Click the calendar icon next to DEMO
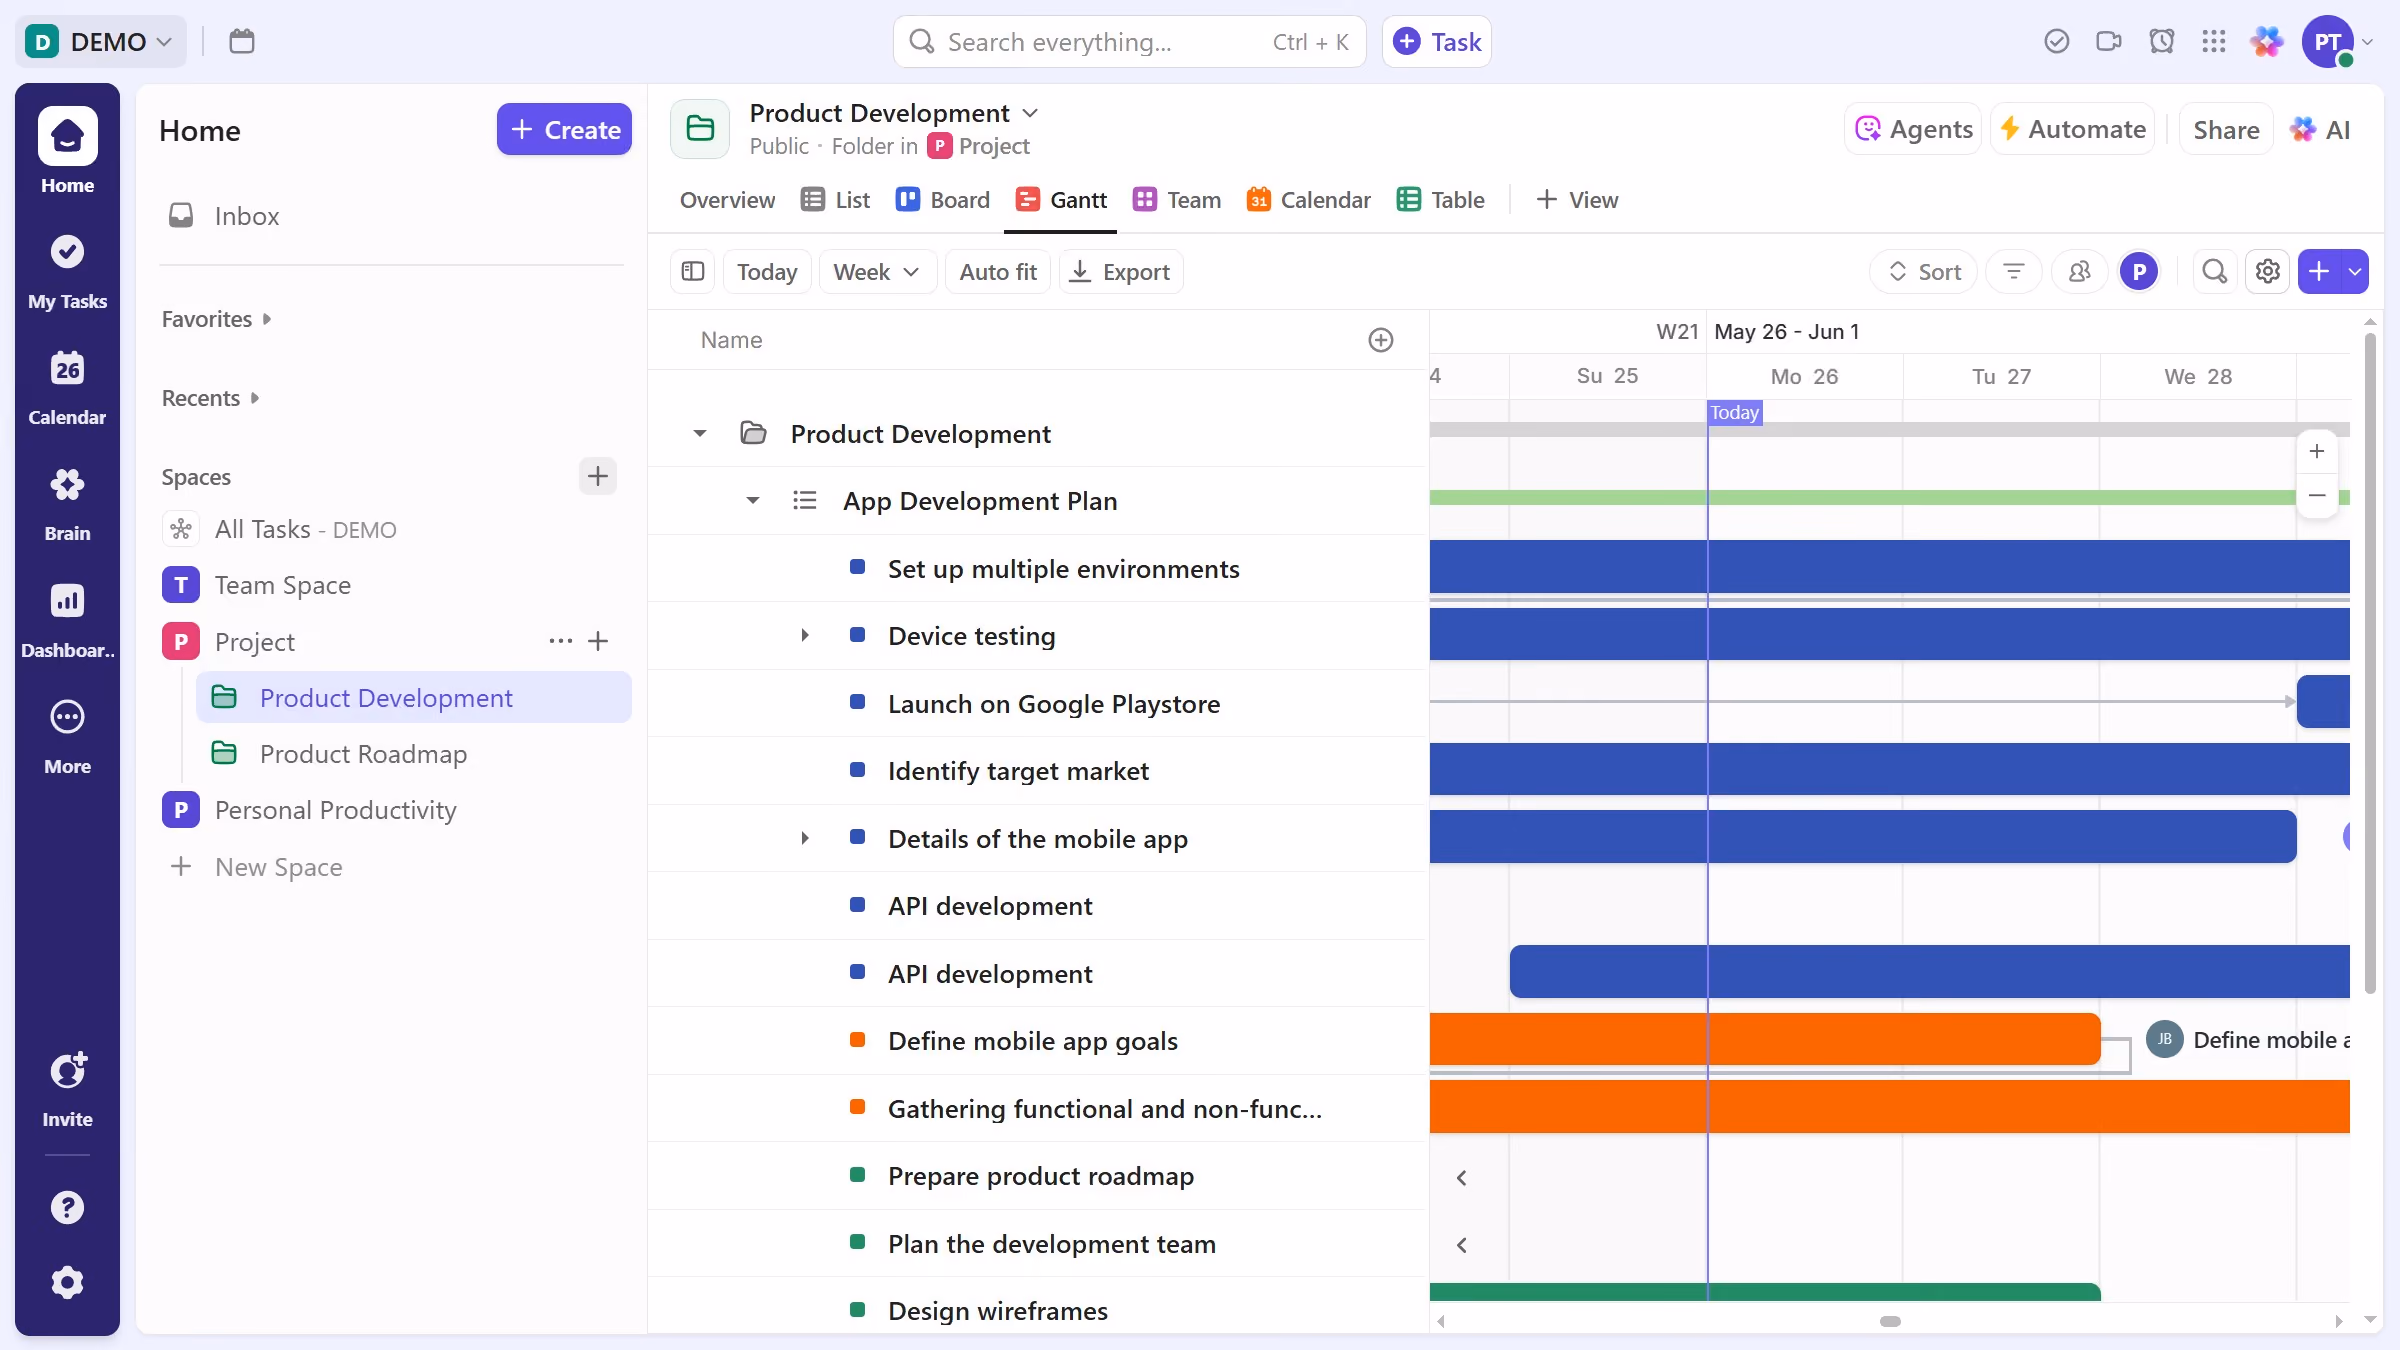The height and width of the screenshot is (1350, 2400). tap(242, 41)
